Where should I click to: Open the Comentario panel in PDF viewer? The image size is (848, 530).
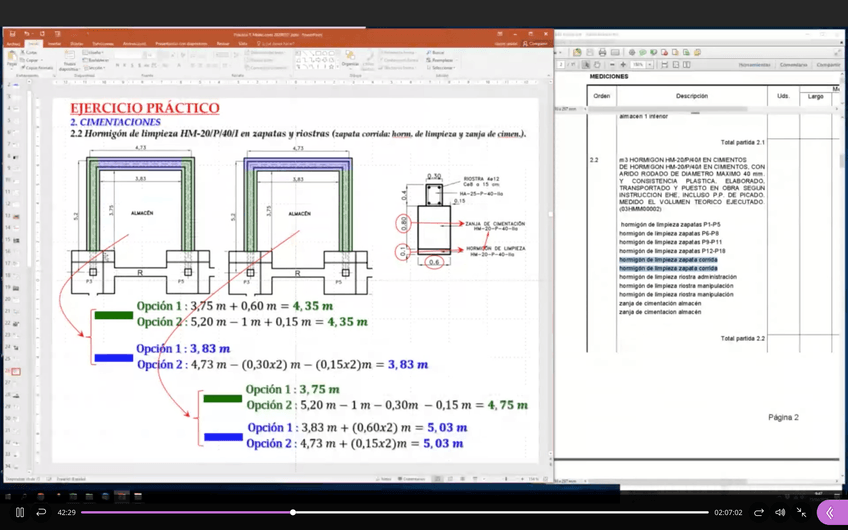pyautogui.click(x=793, y=65)
